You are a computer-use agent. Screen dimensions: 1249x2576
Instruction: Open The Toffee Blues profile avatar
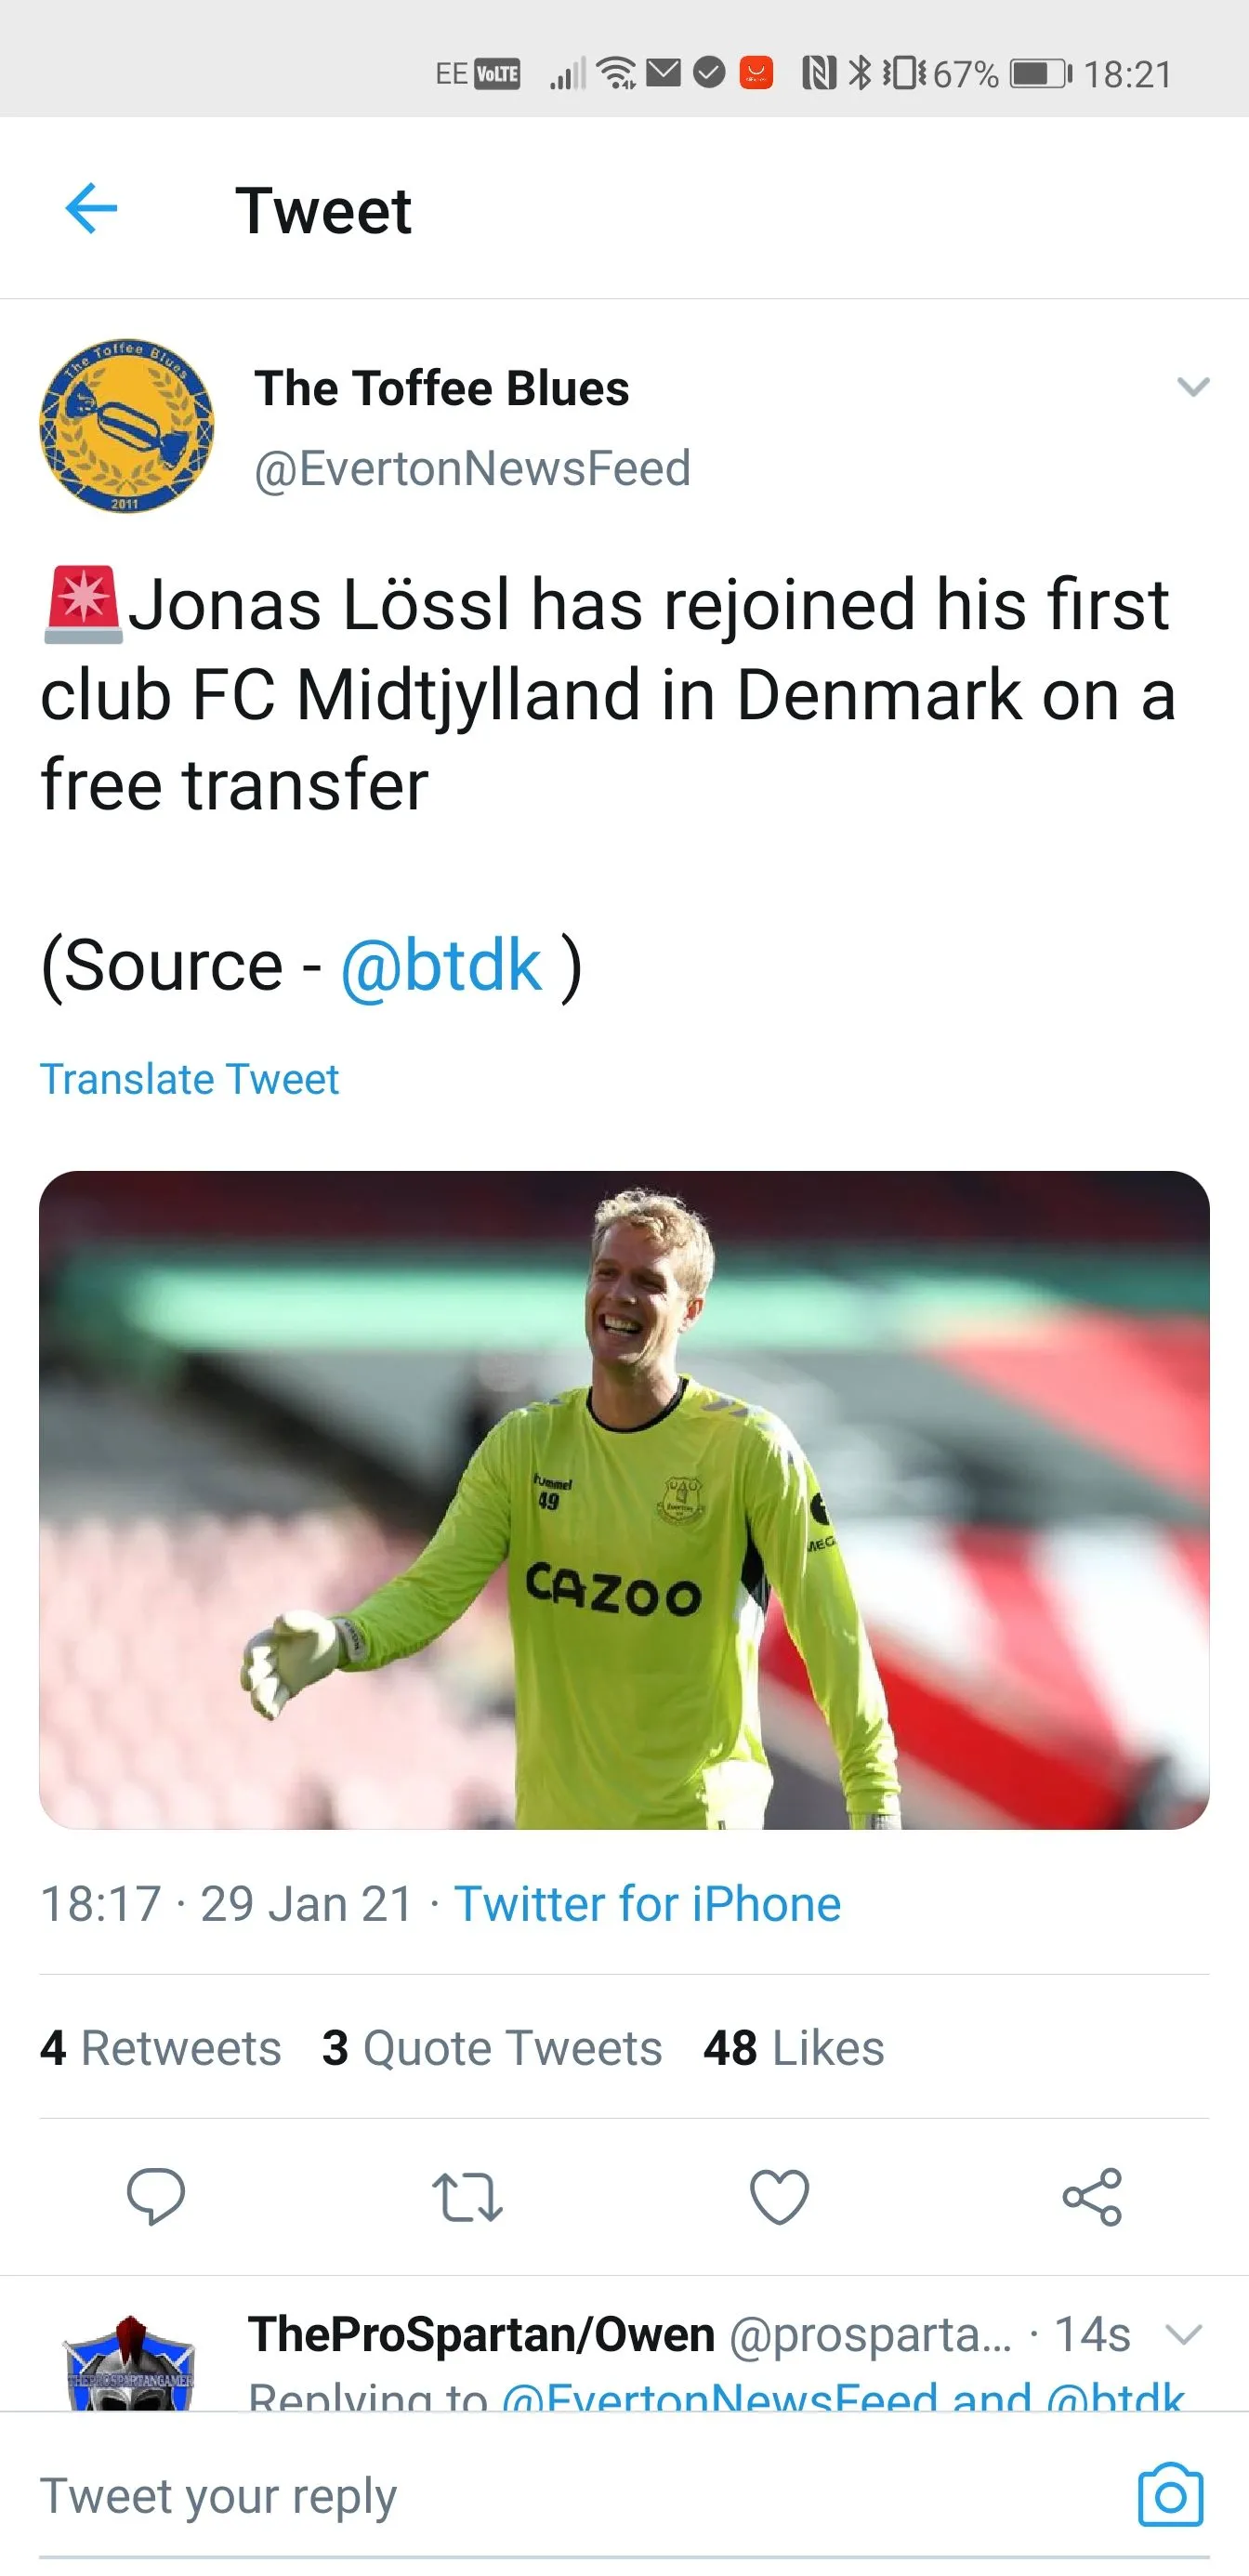pos(126,425)
